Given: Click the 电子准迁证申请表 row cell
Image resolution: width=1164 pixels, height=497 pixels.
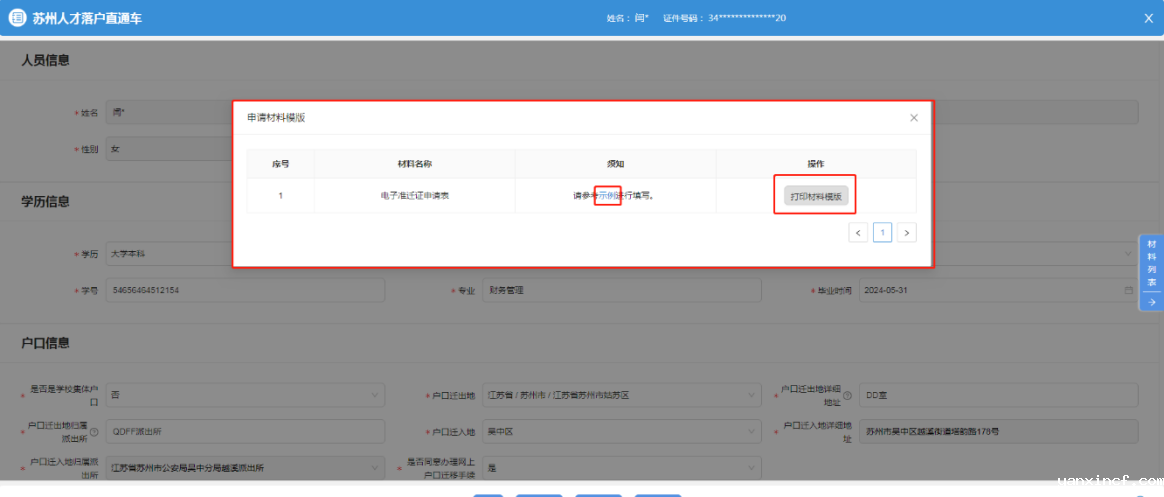Looking at the screenshot, I should click(x=414, y=196).
